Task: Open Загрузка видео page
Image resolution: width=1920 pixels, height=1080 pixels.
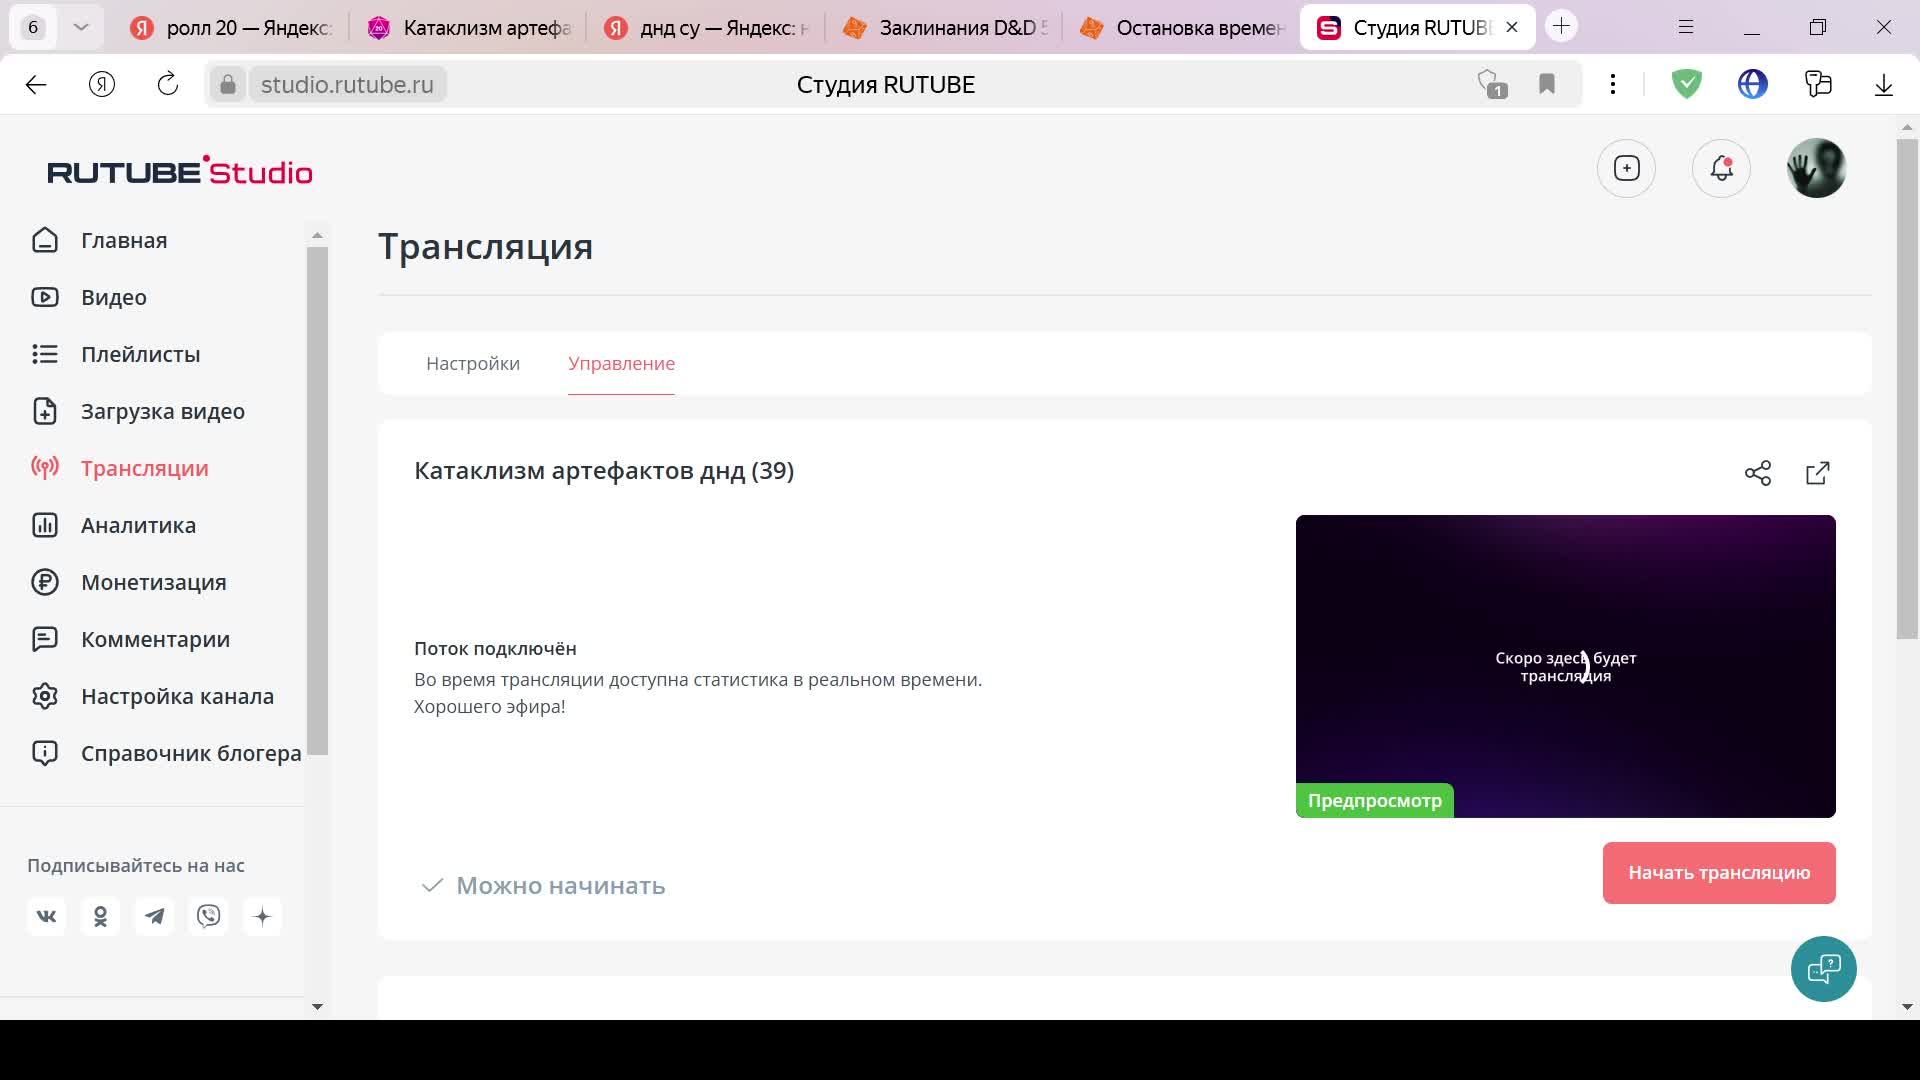Action: coord(138,411)
